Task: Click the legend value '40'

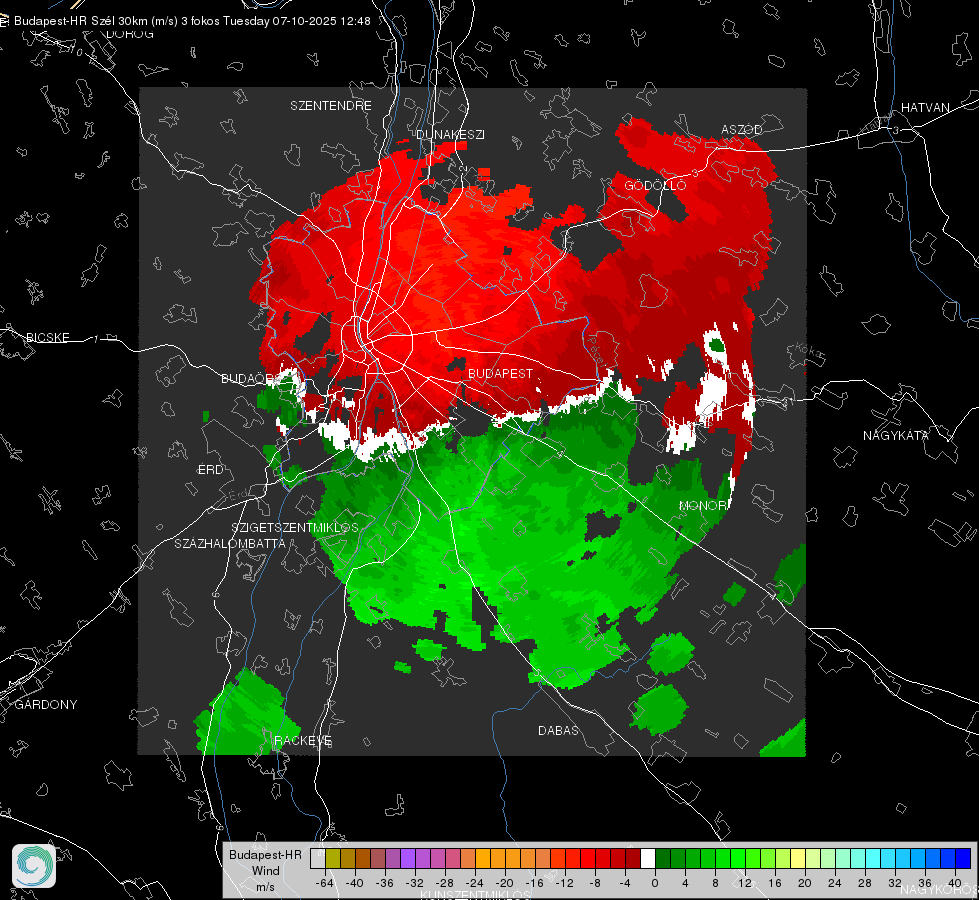Action: 954,883
